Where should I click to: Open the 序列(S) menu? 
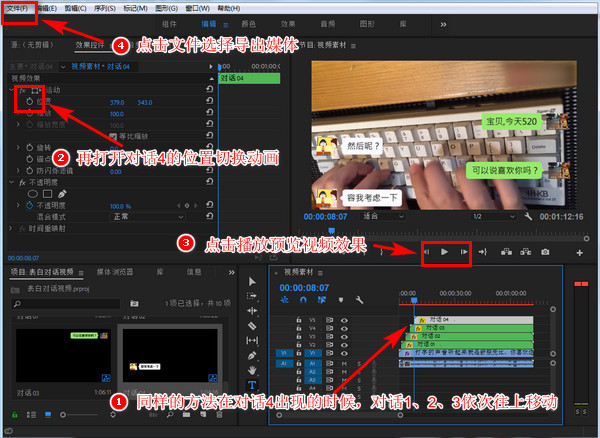point(105,8)
